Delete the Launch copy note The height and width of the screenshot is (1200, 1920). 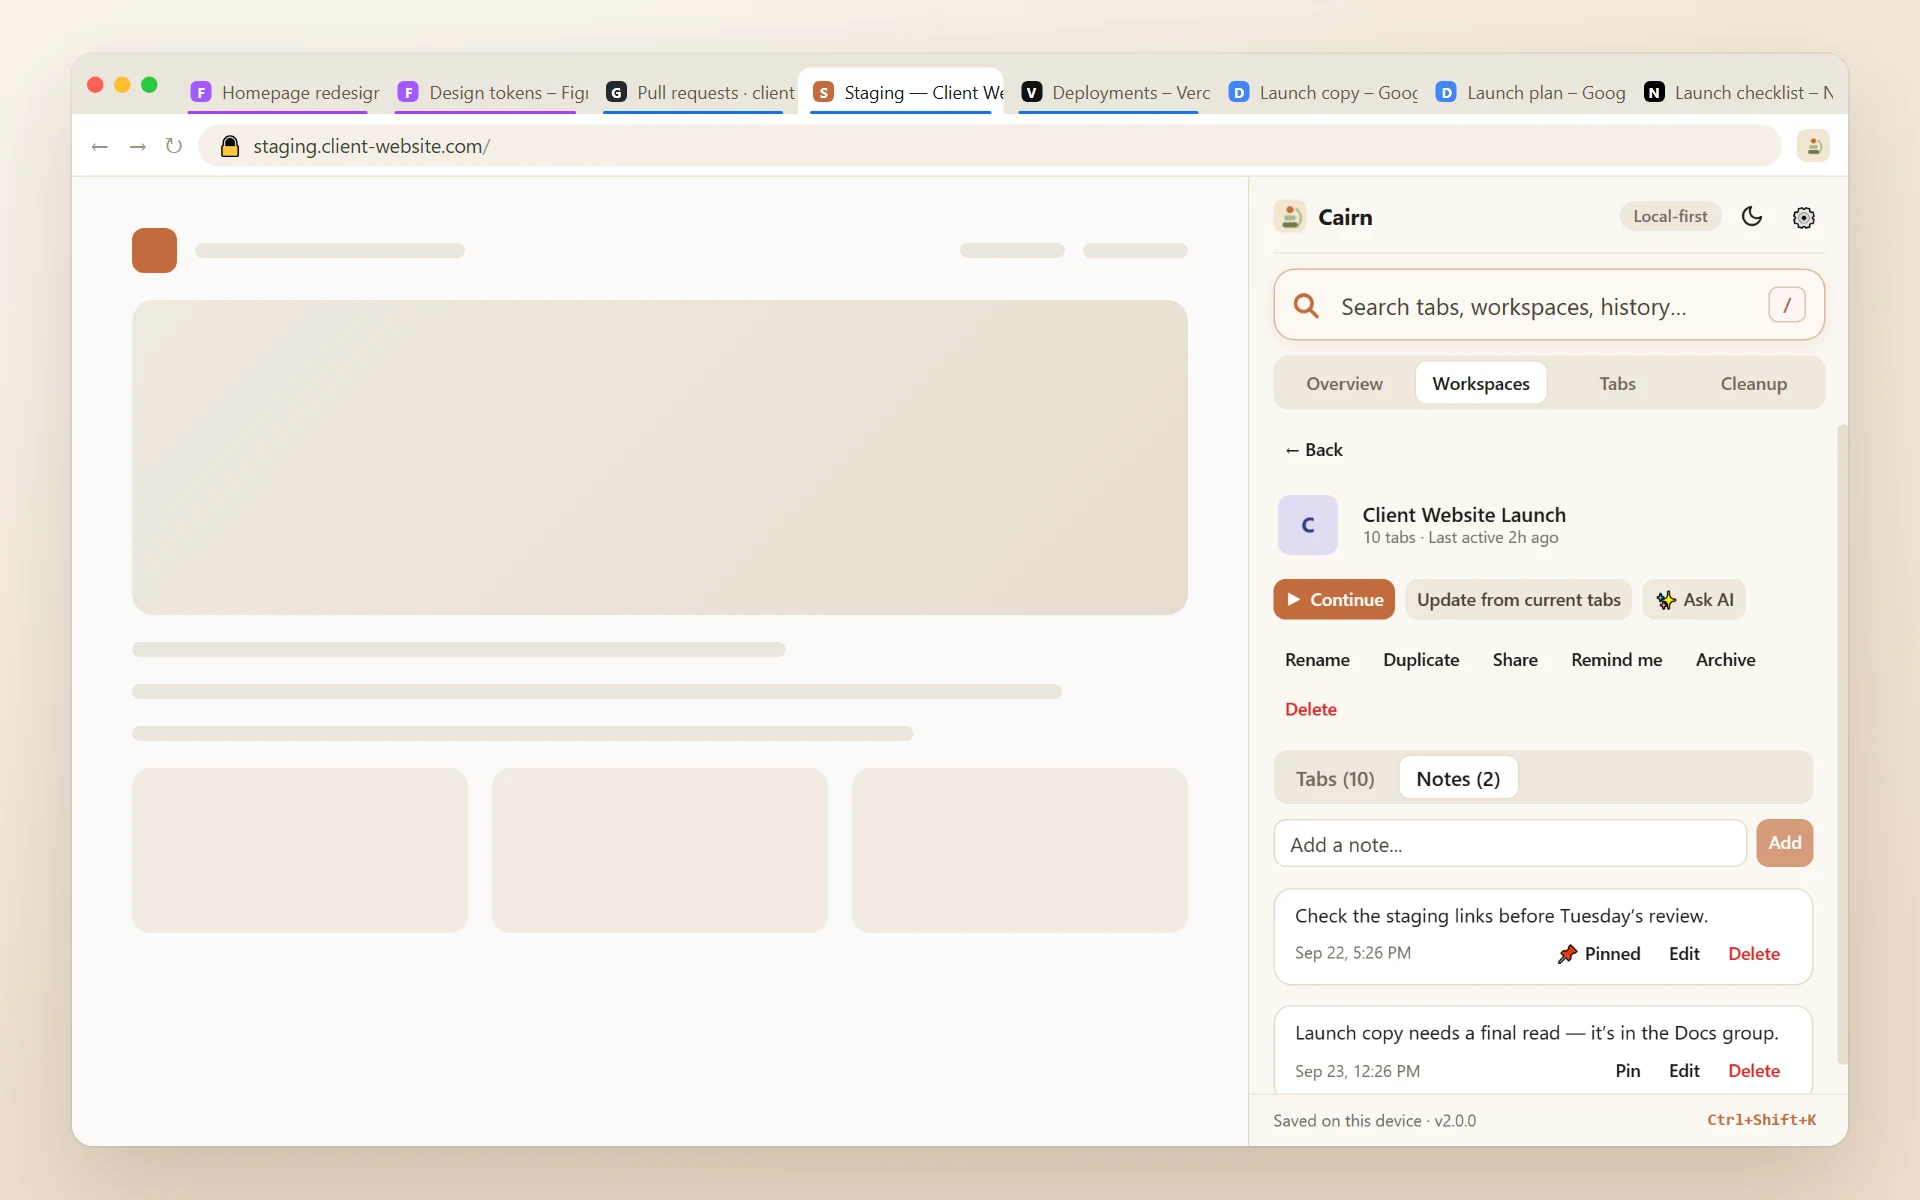click(x=1754, y=1071)
